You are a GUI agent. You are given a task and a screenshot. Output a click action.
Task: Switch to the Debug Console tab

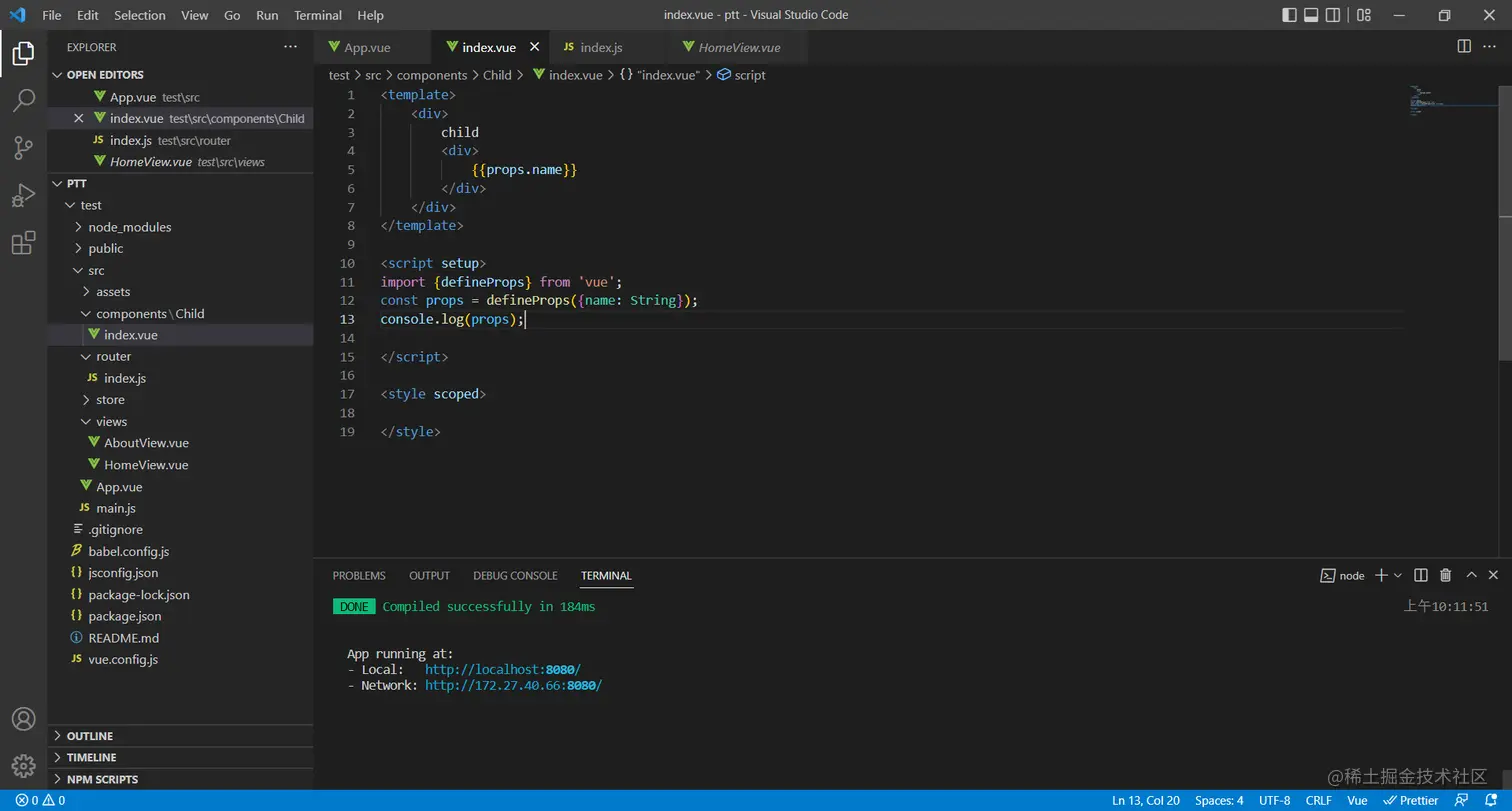515,575
